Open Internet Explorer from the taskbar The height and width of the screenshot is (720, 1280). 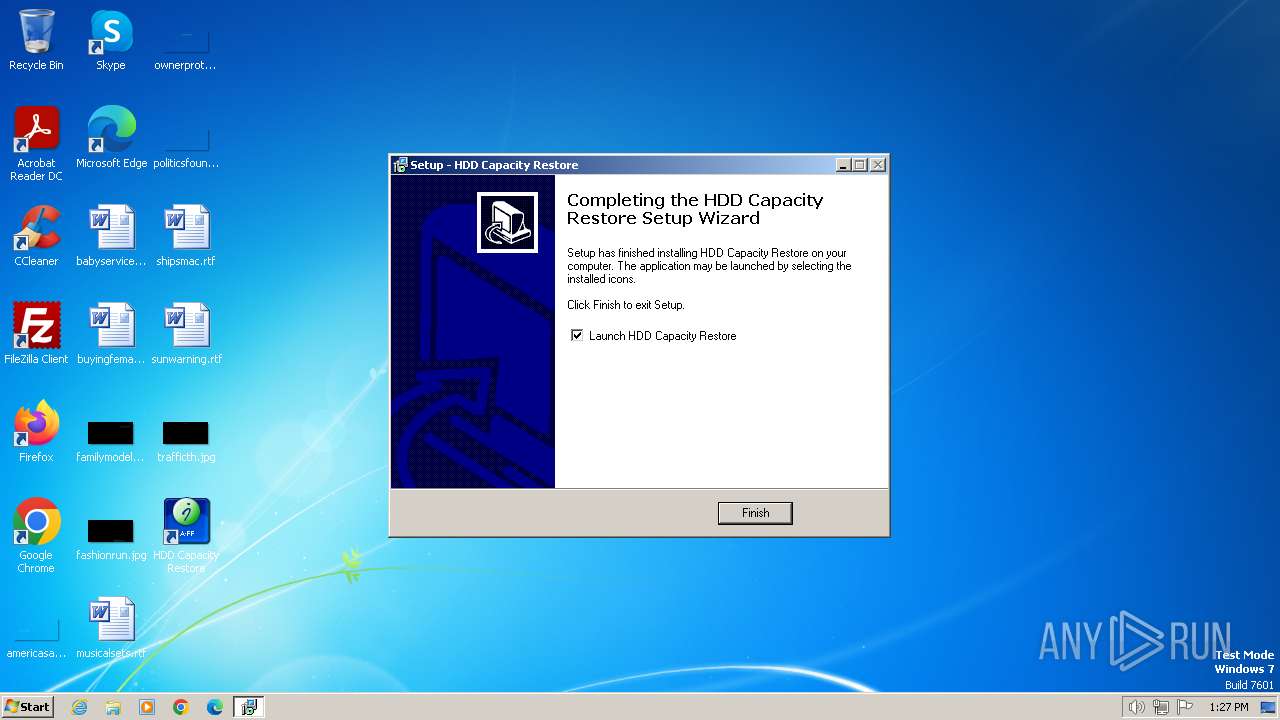tap(79, 707)
